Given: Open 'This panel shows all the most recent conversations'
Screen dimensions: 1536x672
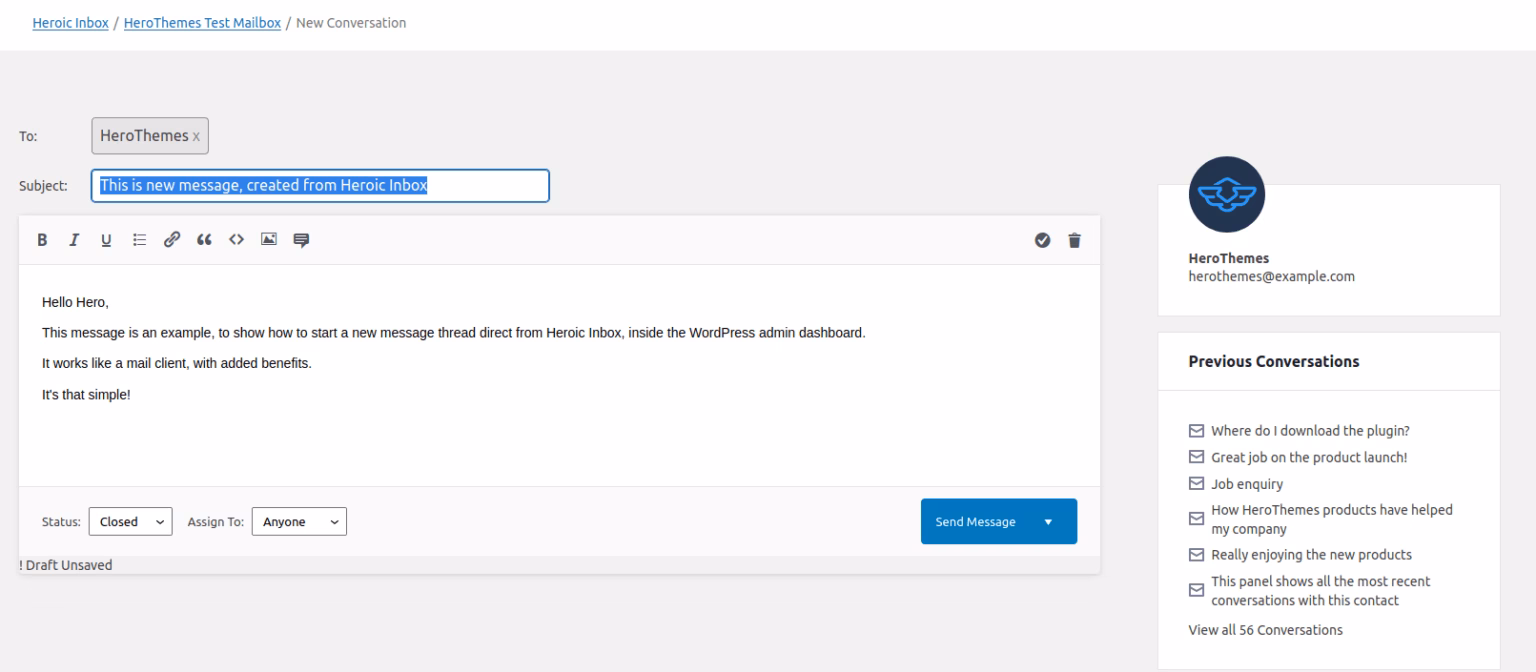Looking at the screenshot, I should point(1321,591).
